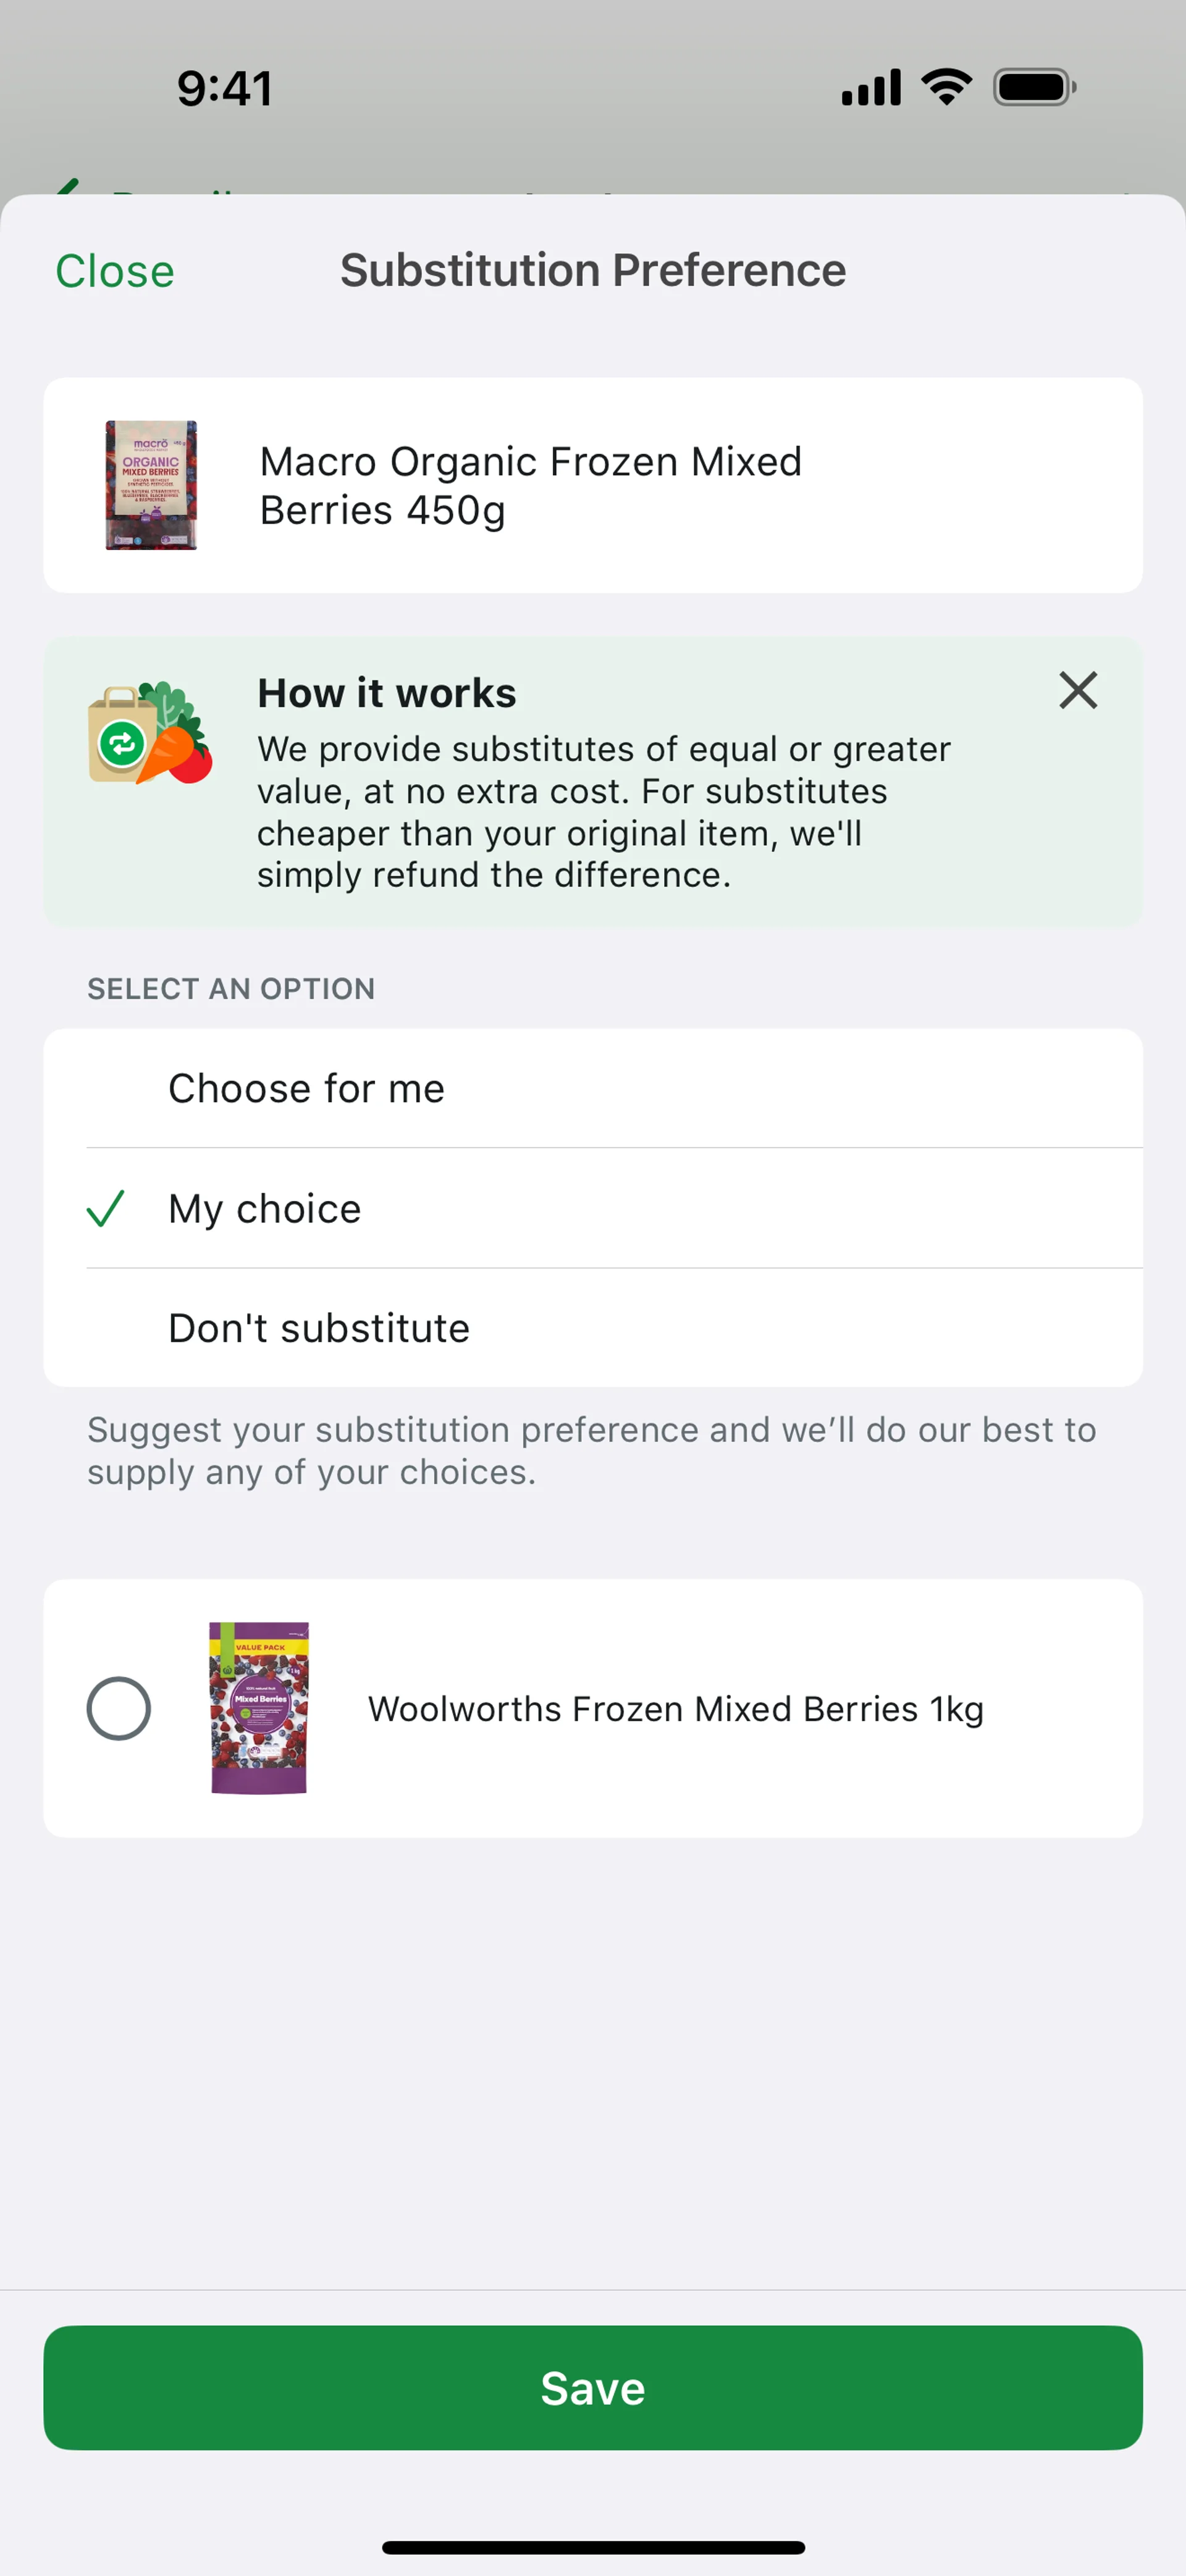Select the My choice option label
The width and height of the screenshot is (1186, 2576).
[265, 1208]
